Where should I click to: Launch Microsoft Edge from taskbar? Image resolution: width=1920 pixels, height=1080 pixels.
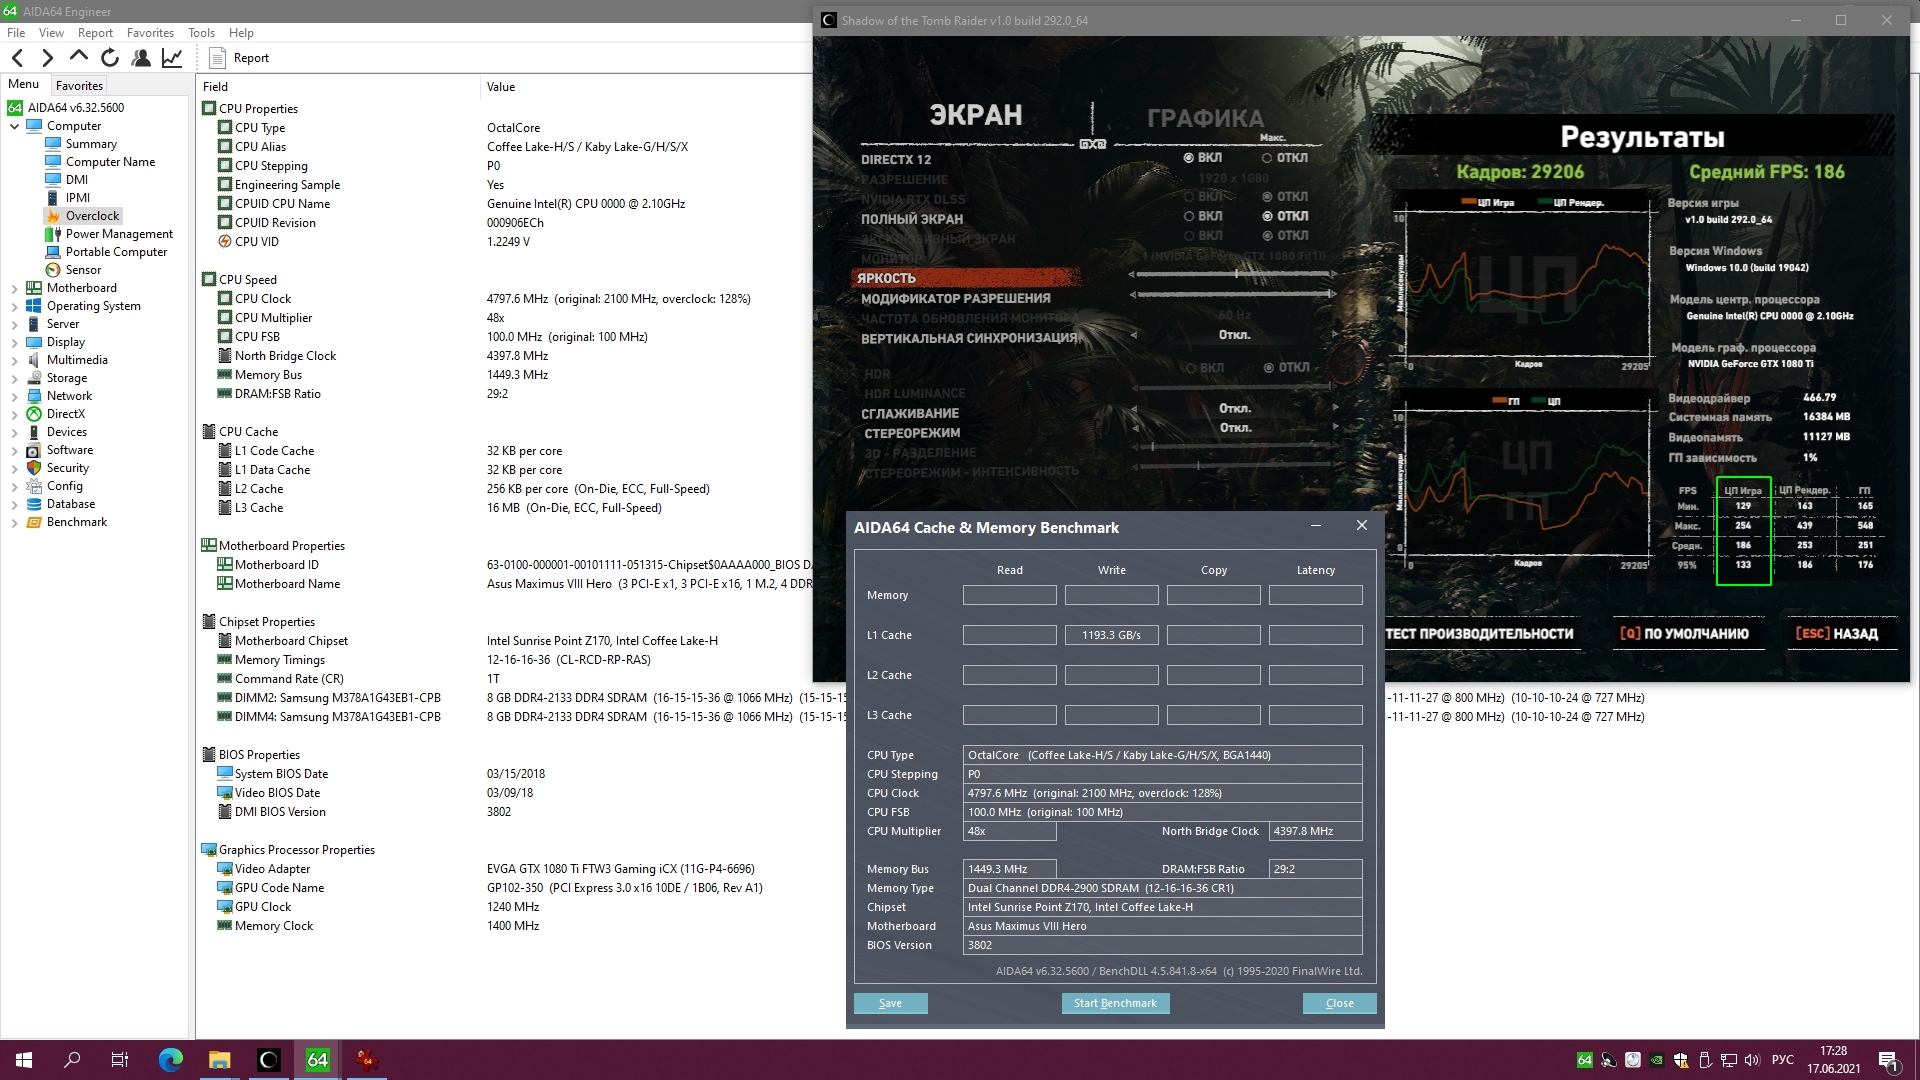170,1060
